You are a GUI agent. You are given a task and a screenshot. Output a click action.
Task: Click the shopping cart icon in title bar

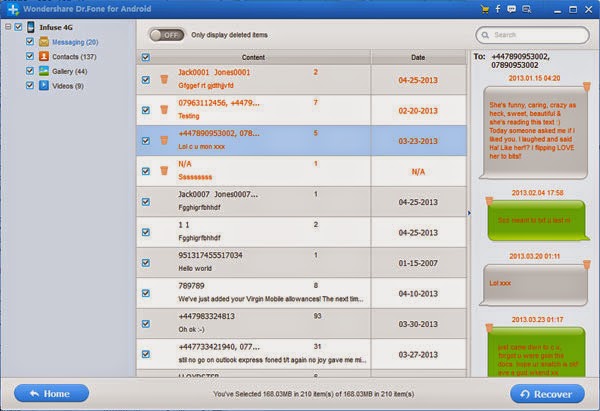pyautogui.click(x=485, y=10)
